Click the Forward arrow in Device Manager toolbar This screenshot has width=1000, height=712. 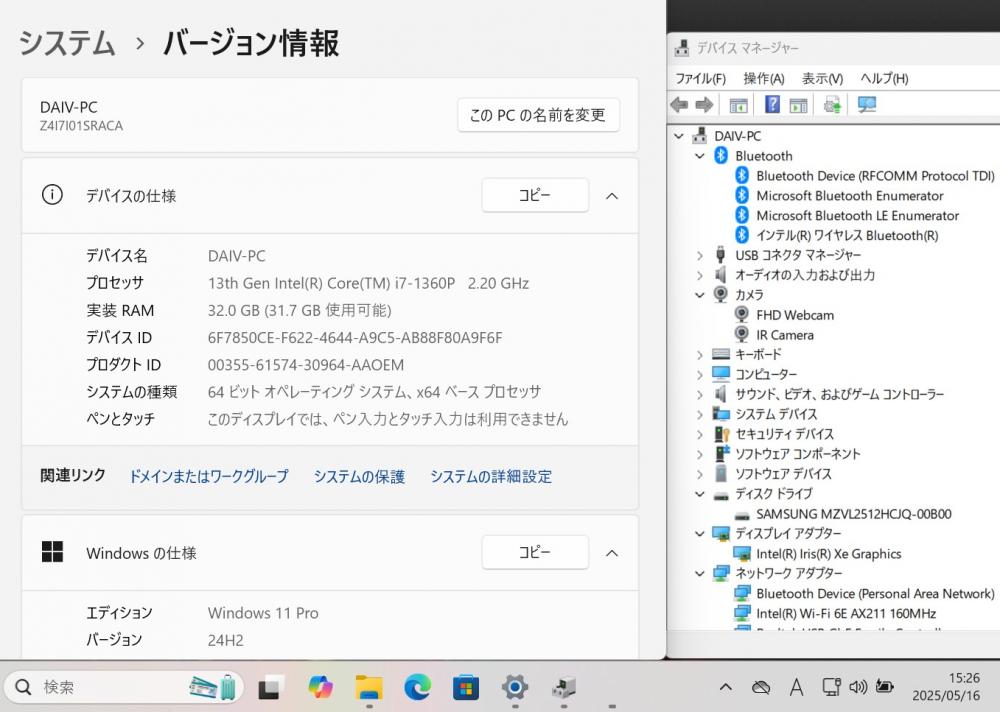[x=704, y=105]
